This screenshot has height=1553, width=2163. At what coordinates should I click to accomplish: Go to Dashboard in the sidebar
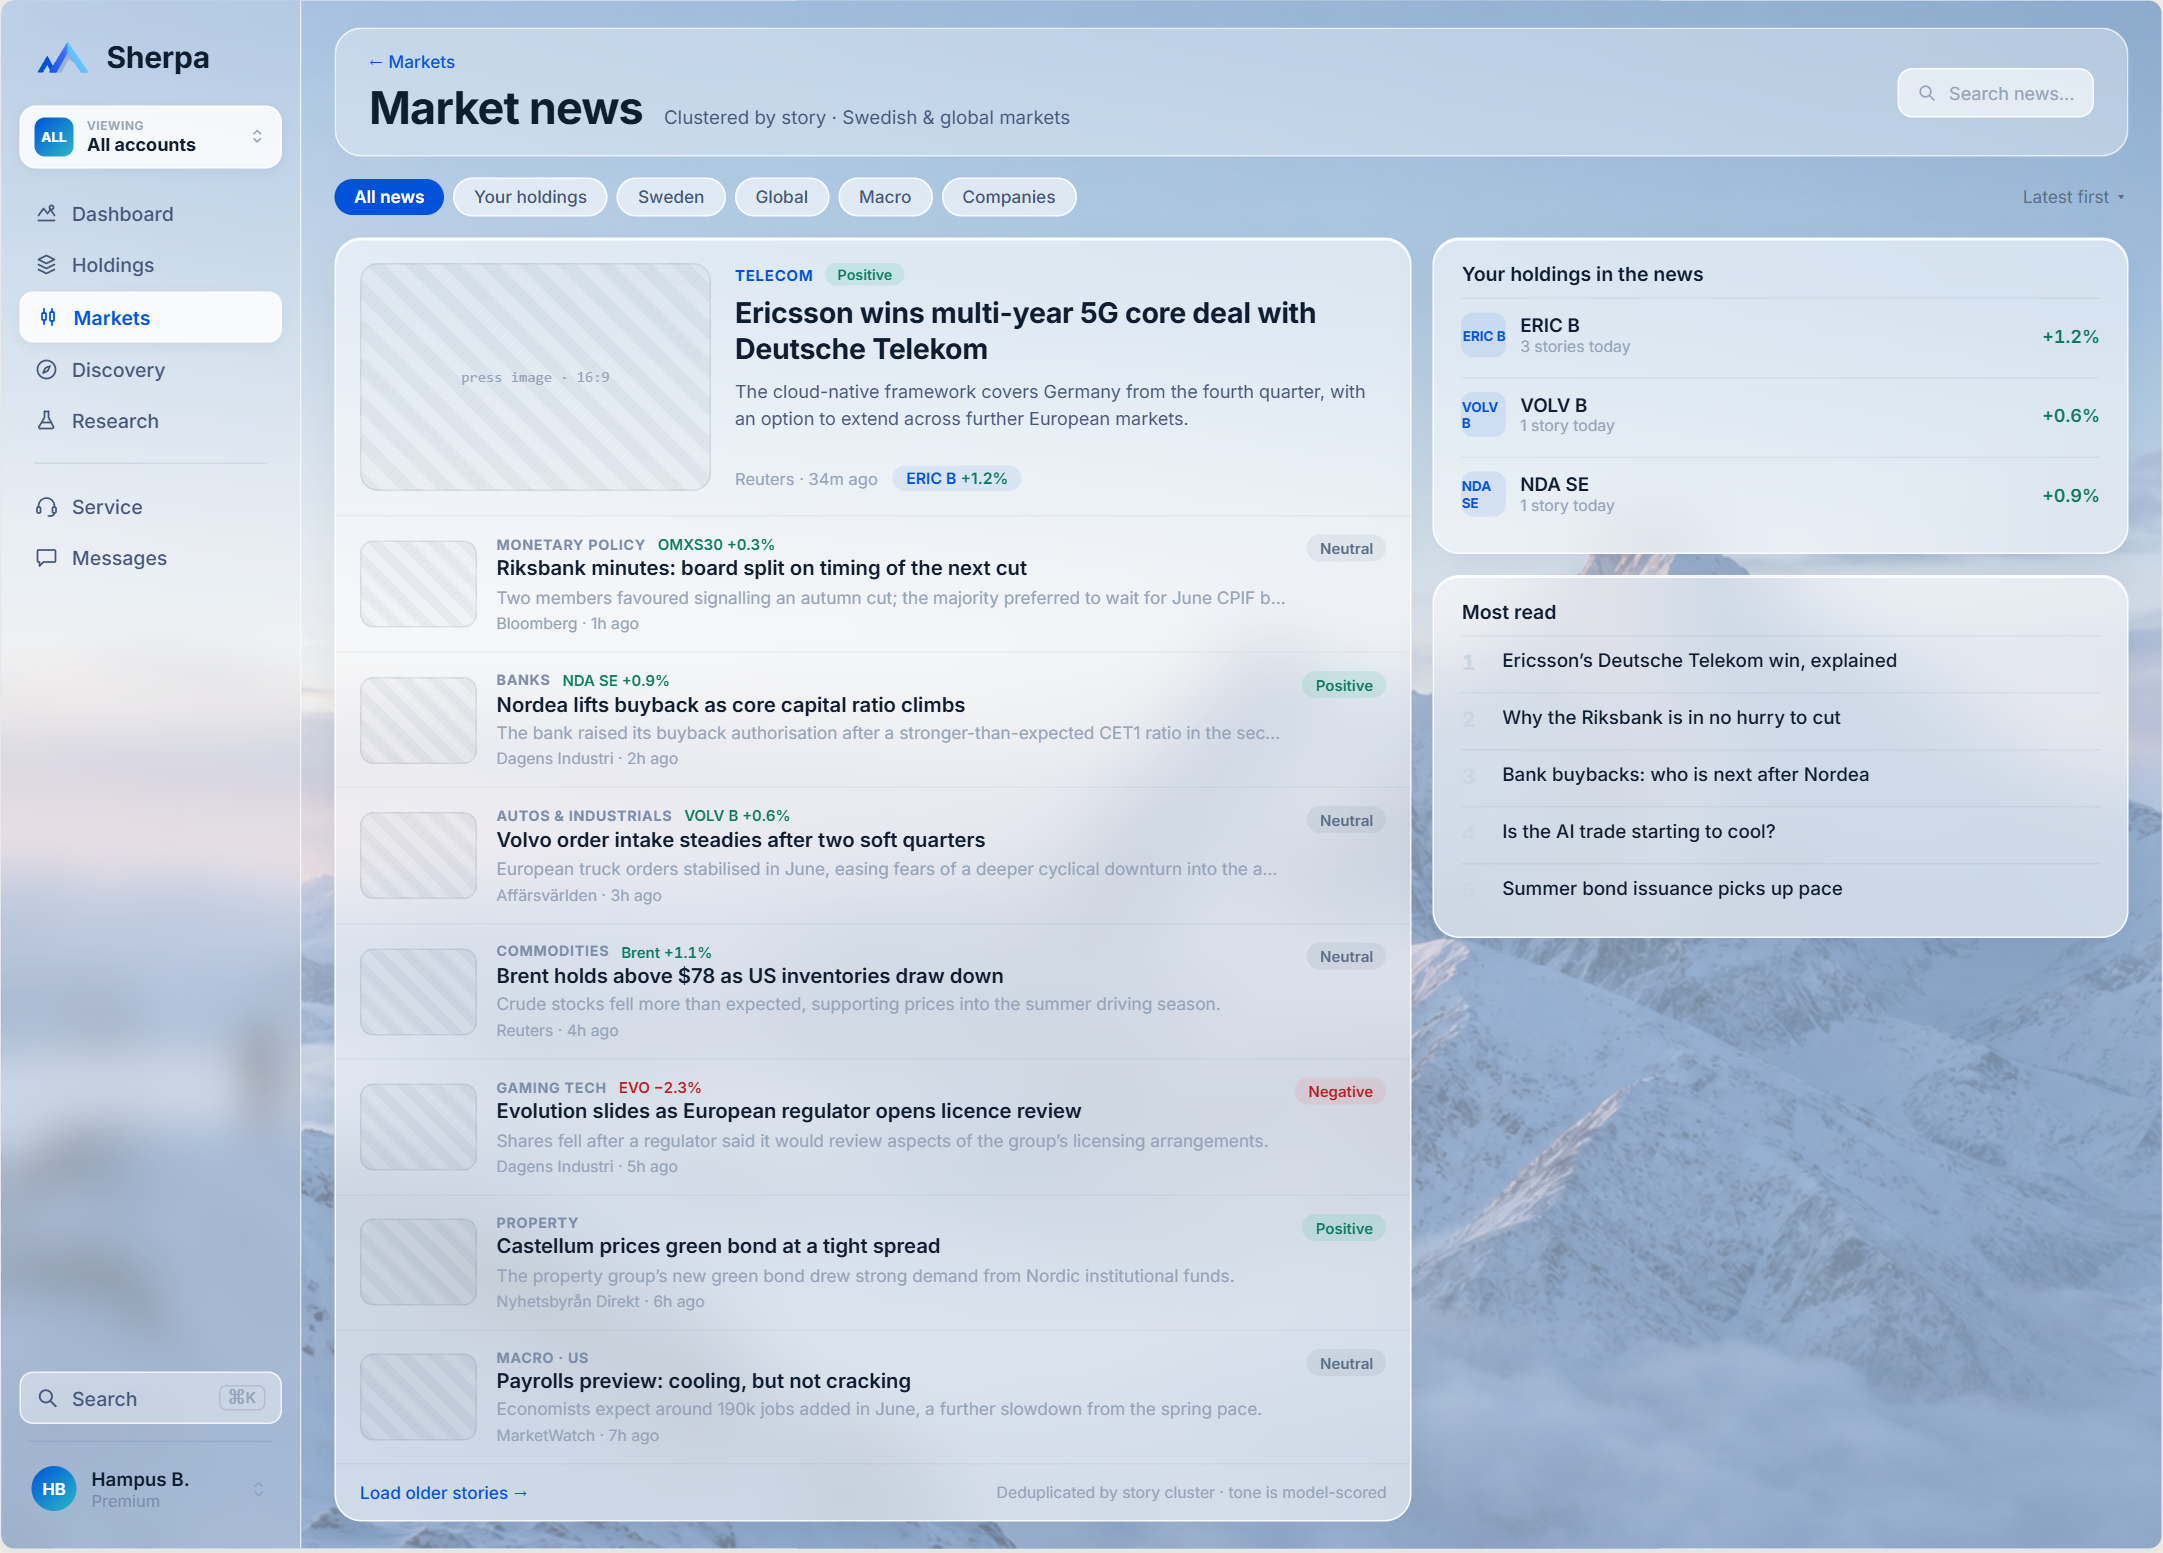click(x=150, y=213)
